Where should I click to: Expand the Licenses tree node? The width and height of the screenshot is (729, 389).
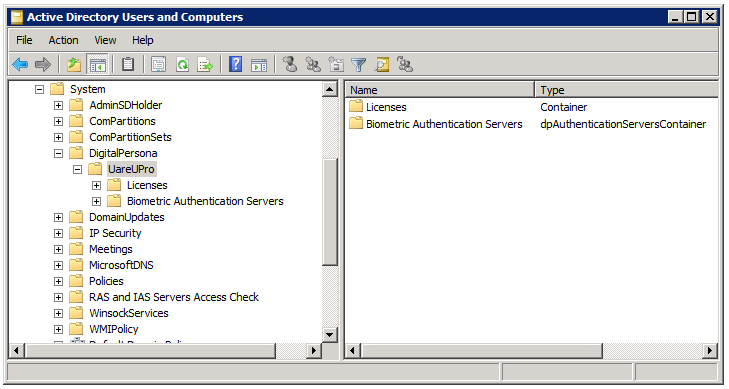pyautogui.click(x=96, y=185)
